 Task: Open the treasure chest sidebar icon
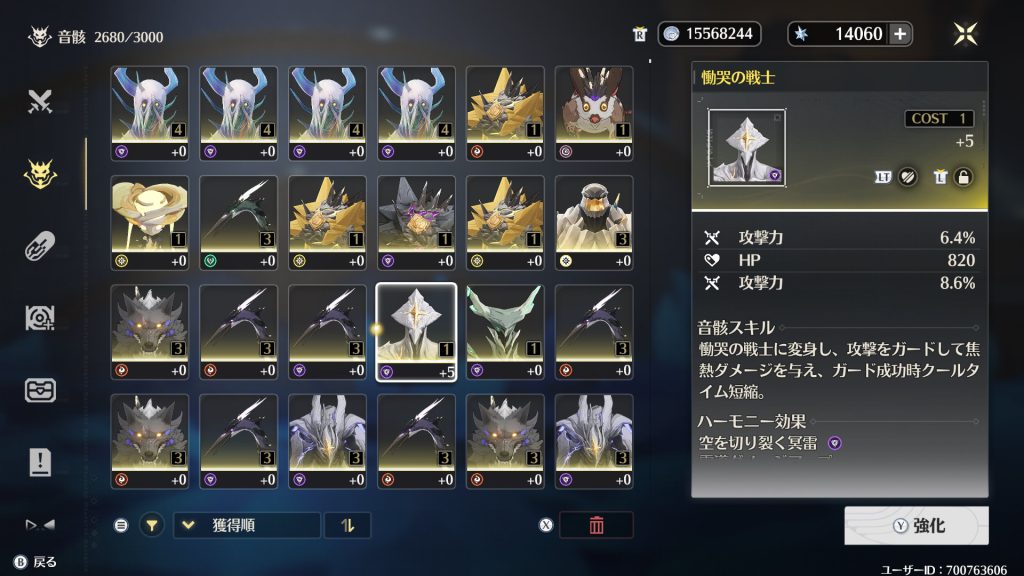40,390
